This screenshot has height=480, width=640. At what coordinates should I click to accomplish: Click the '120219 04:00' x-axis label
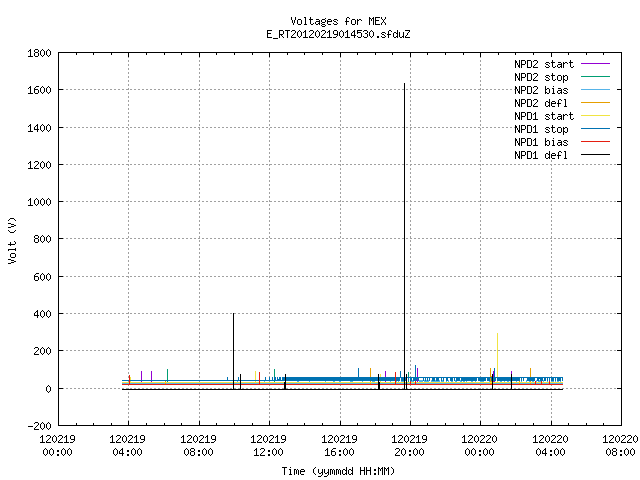point(128,446)
